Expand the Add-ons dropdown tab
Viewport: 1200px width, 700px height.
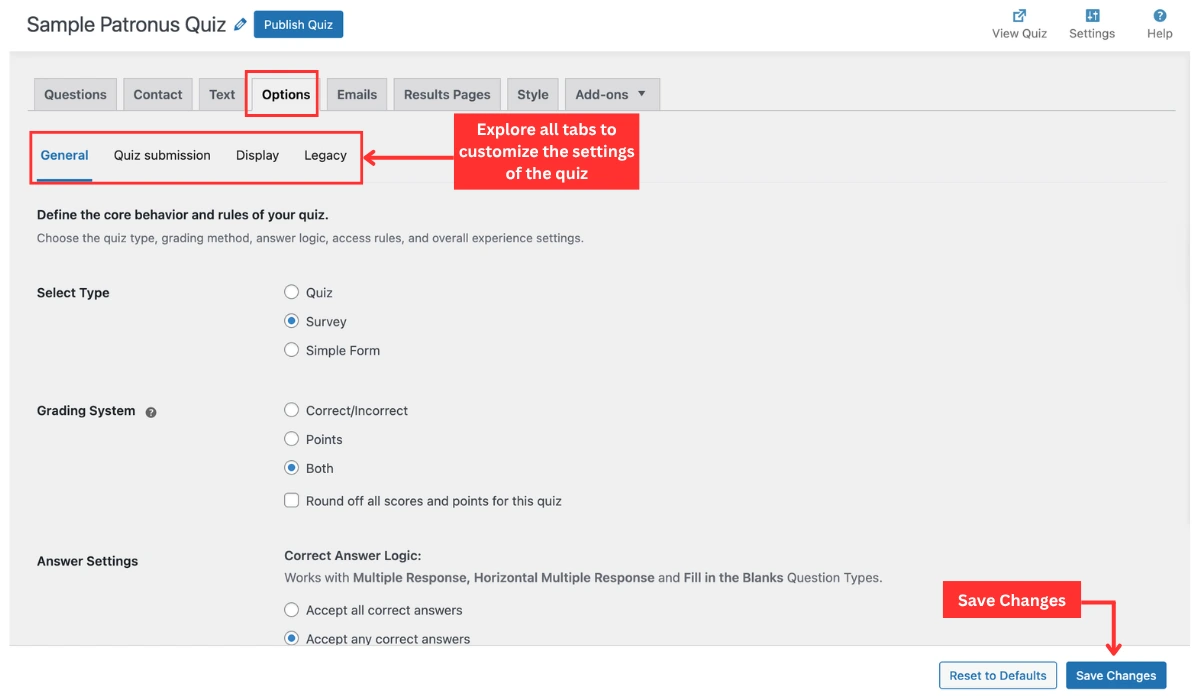click(x=611, y=94)
